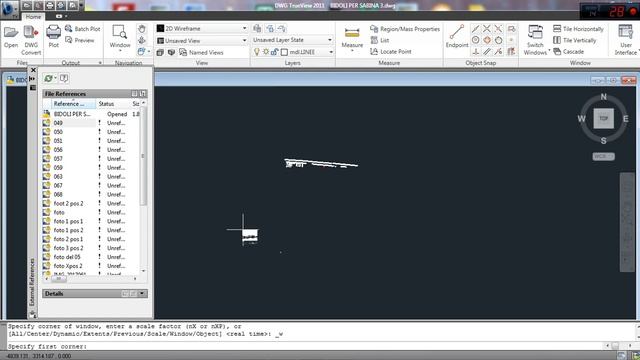Open the WCS dropdown below ViewCube

pyautogui.click(x=603, y=156)
